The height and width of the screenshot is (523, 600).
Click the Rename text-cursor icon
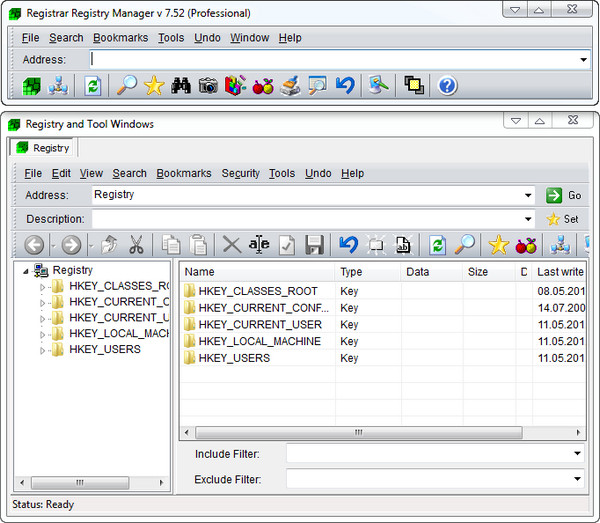click(259, 244)
